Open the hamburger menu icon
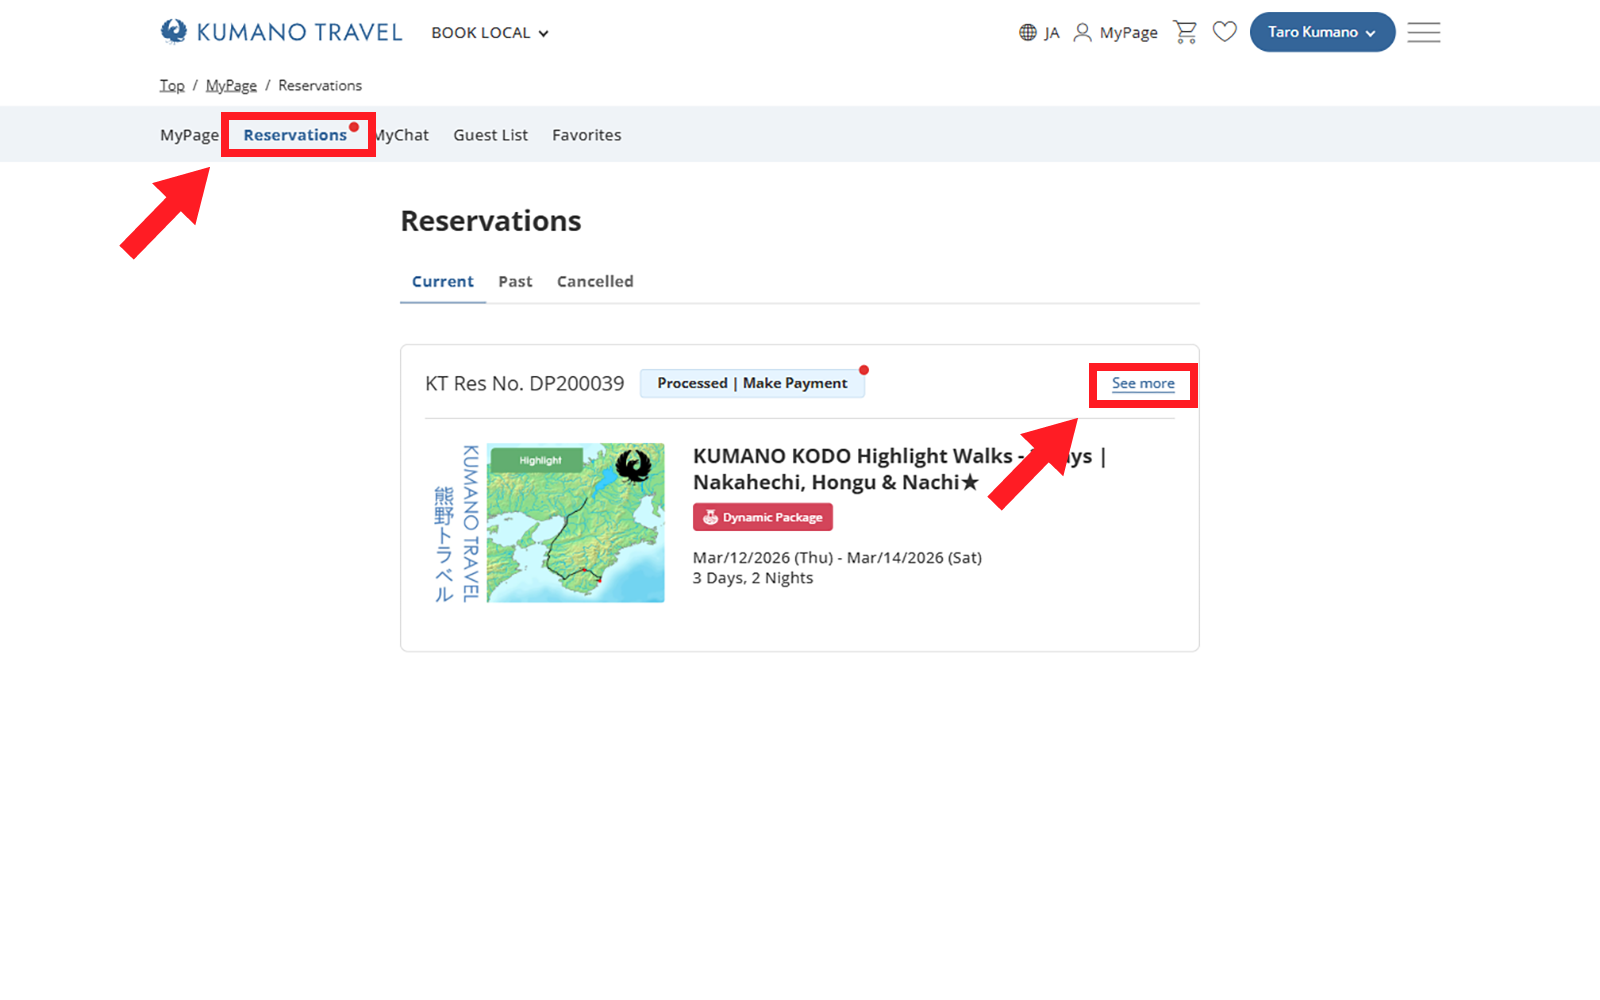The image size is (1600, 1000). coord(1423,33)
